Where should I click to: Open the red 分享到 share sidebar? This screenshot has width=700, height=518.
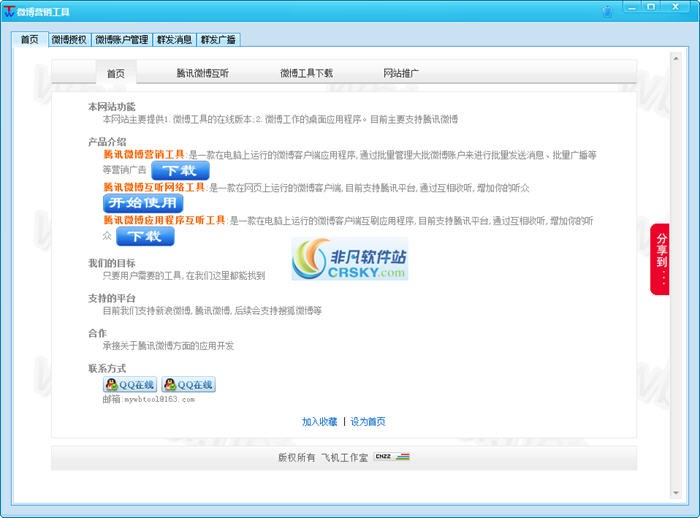(x=660, y=259)
